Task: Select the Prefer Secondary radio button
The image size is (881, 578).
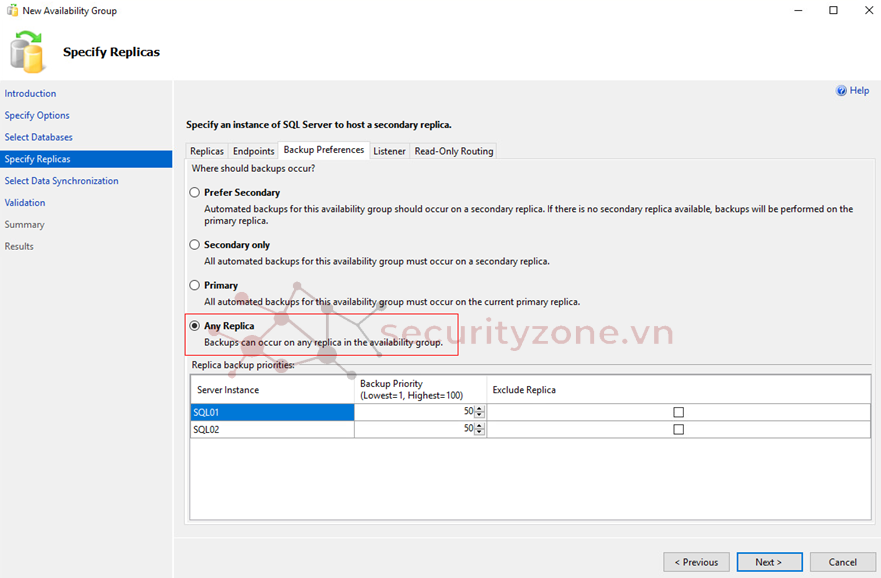Action: (x=195, y=192)
